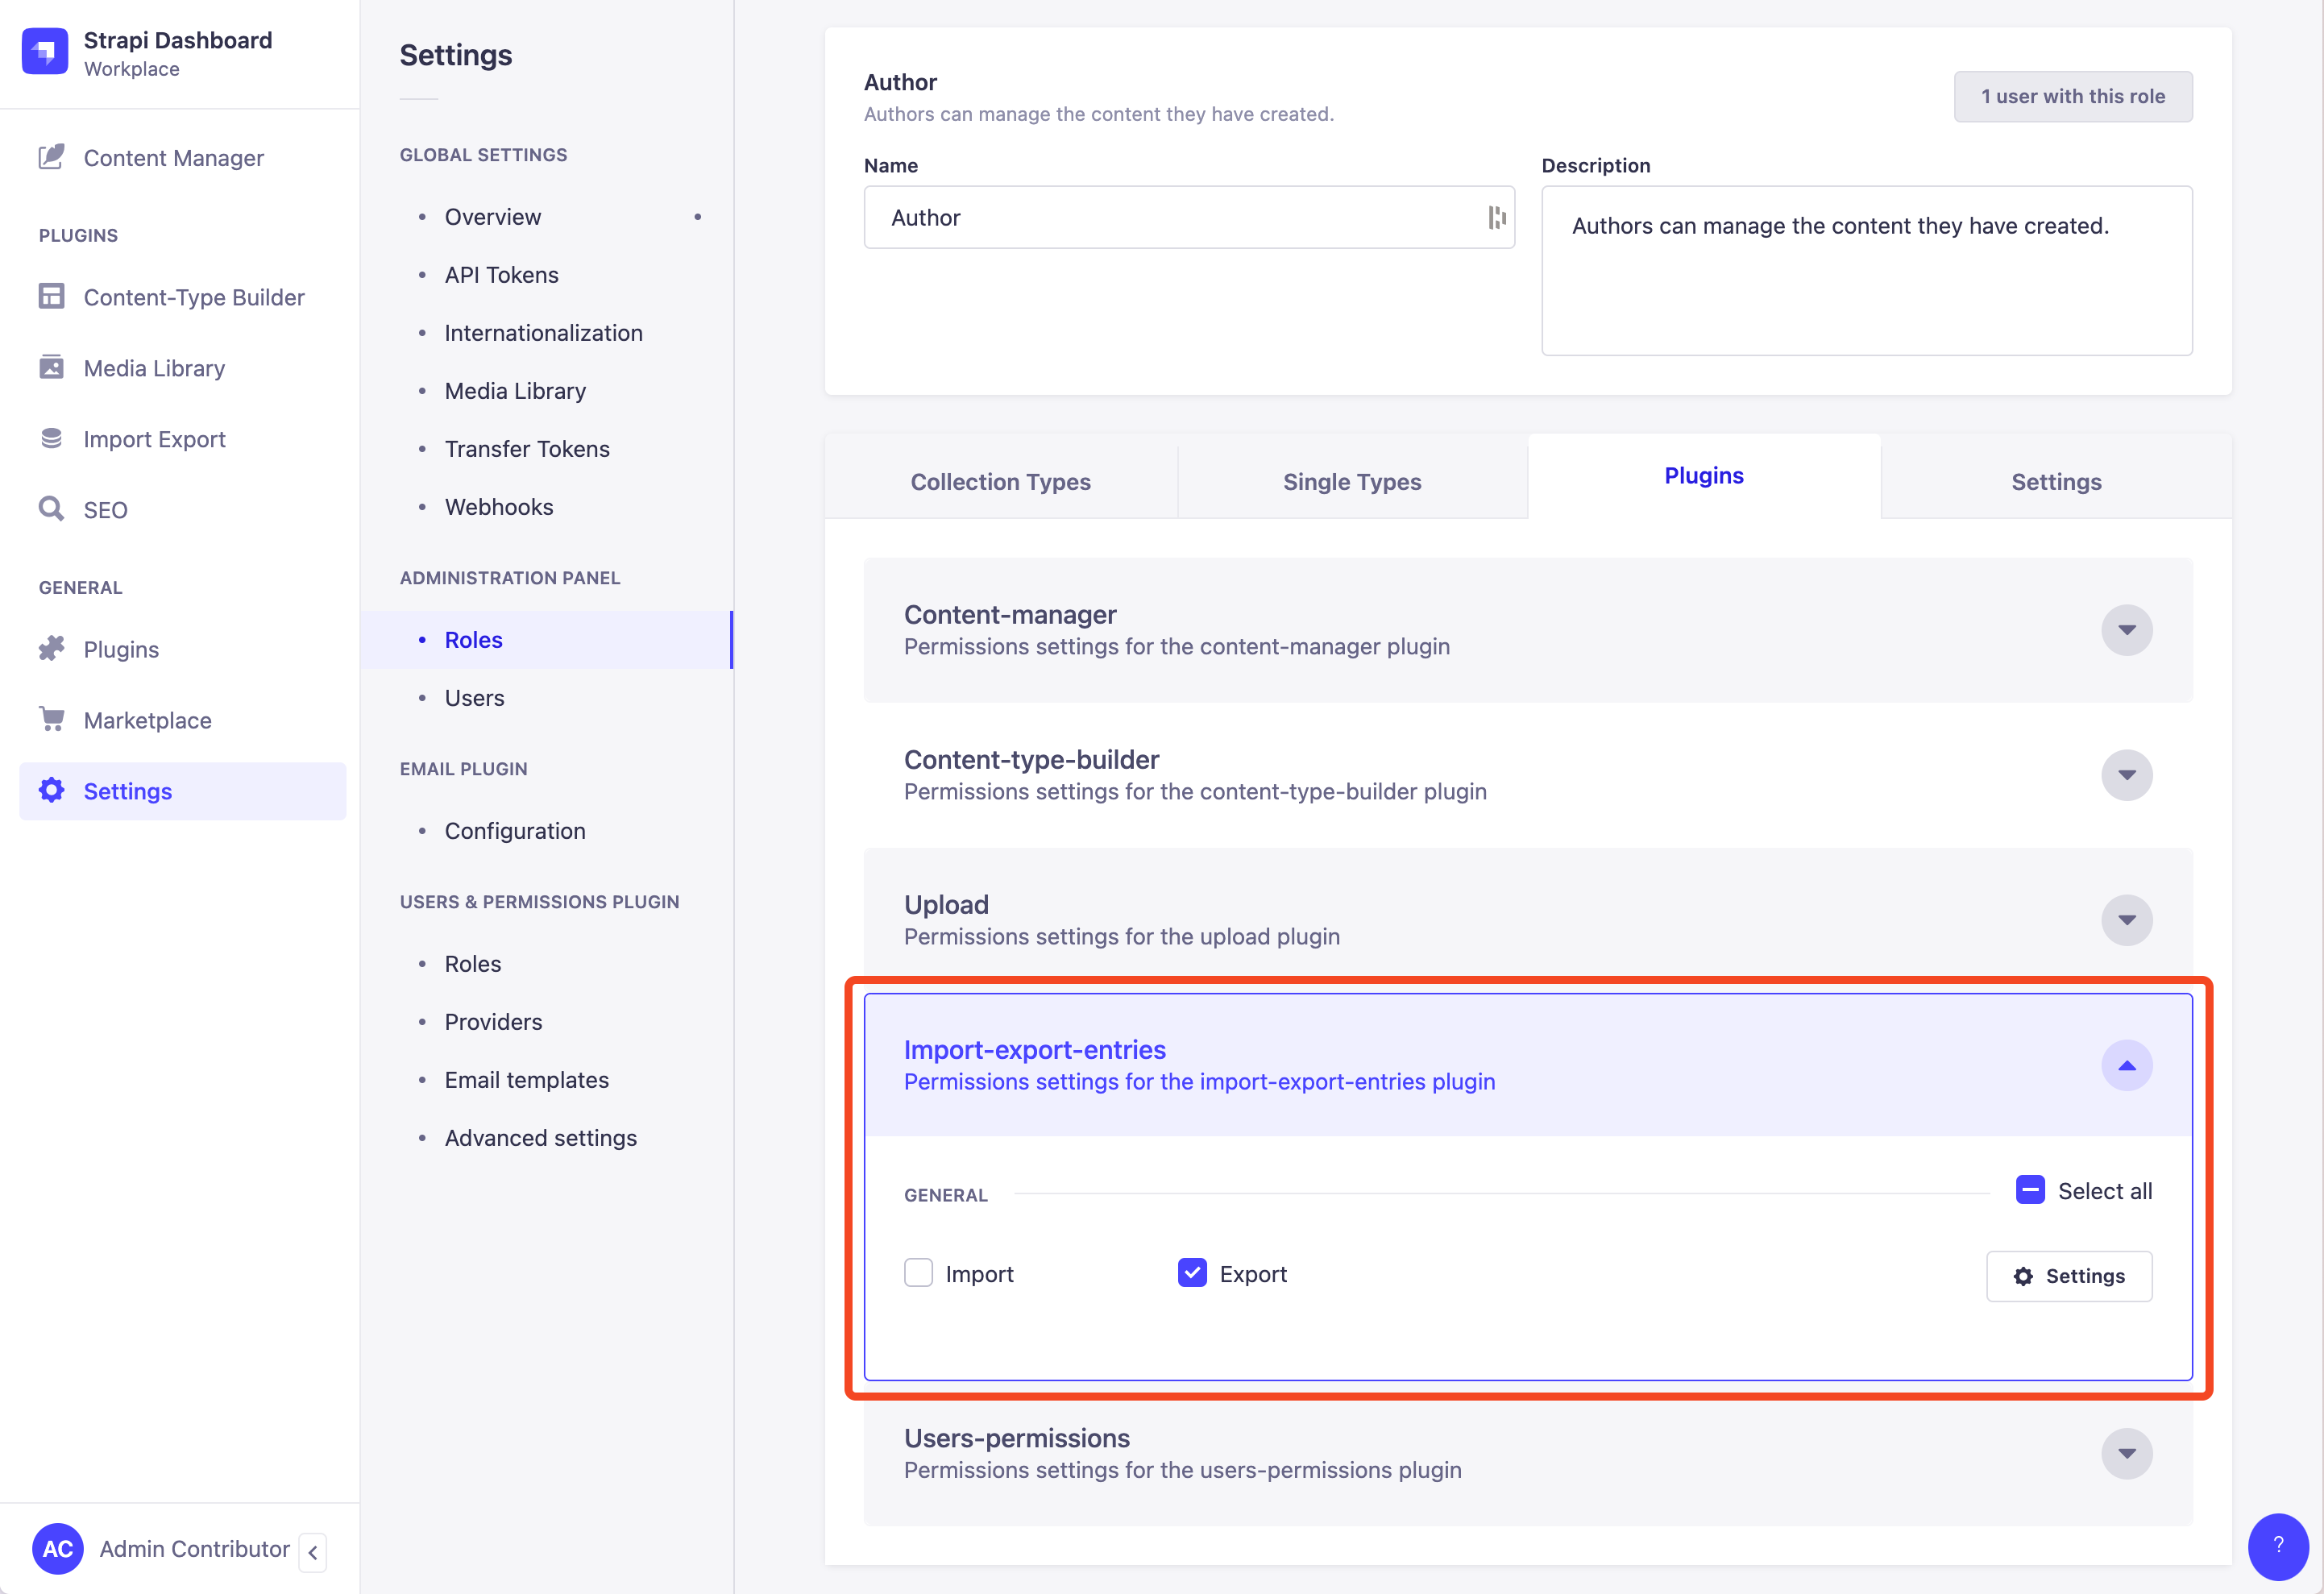Disable the Export checkbox in General section
Screen dimensions: 2324x1594
[1192, 1271]
